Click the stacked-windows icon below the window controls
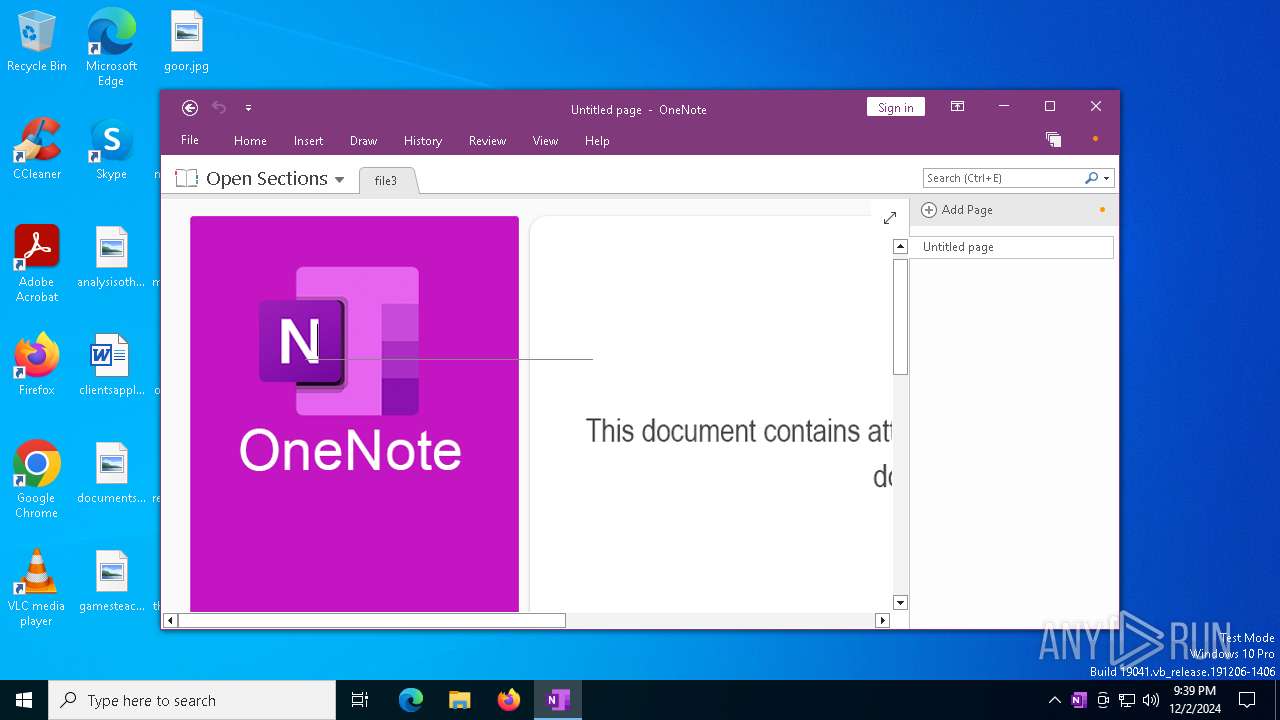 point(1053,139)
